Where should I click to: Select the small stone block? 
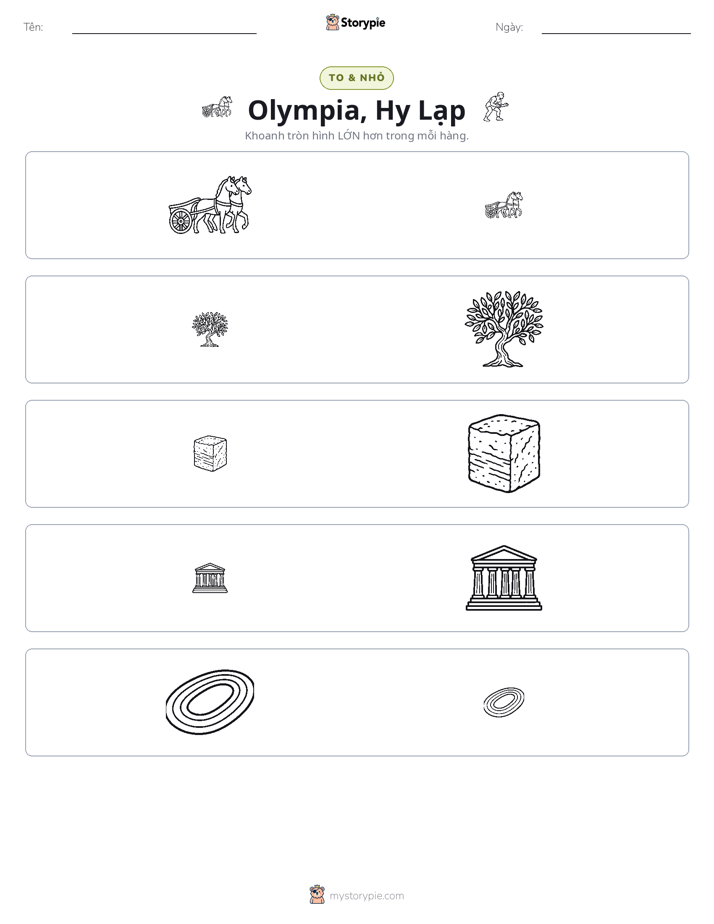210,453
